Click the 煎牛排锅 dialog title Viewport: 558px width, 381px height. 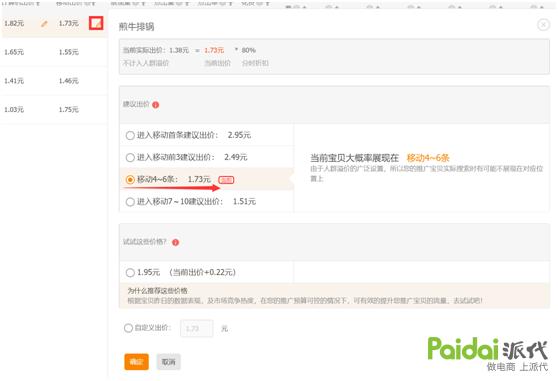(x=136, y=27)
